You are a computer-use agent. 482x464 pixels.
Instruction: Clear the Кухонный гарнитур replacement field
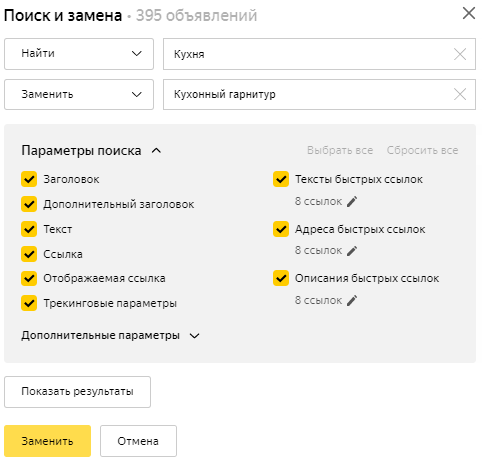460,94
